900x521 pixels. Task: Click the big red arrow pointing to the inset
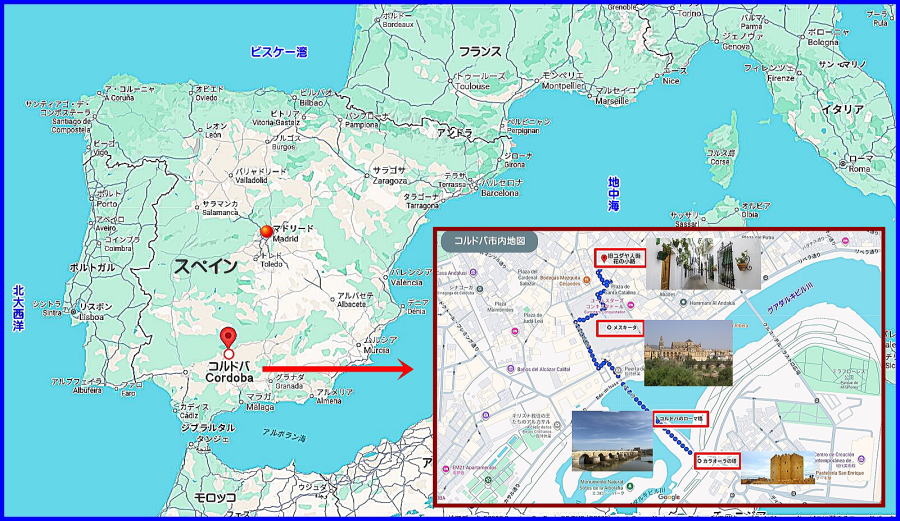338,370
